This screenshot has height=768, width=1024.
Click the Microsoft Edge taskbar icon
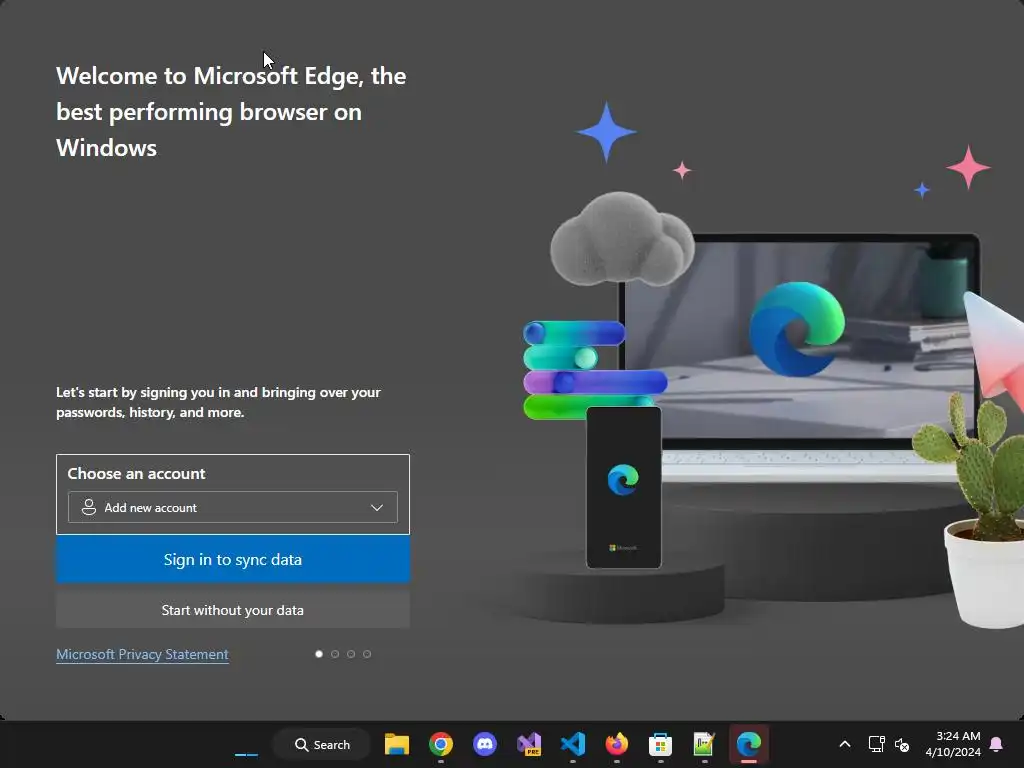click(x=748, y=744)
